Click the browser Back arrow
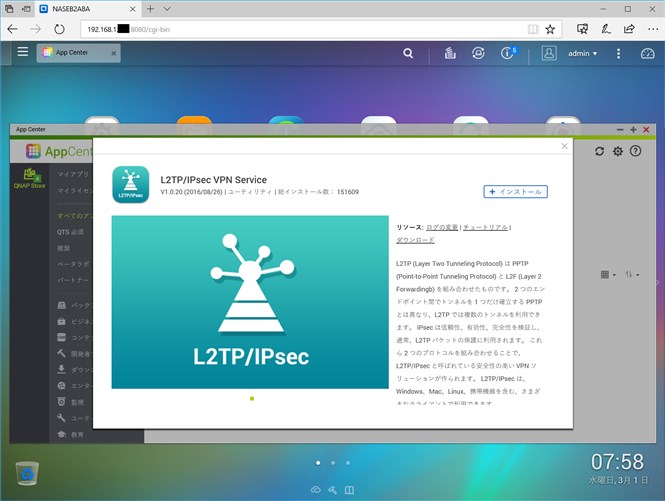This screenshot has width=665, height=501. [x=12, y=29]
